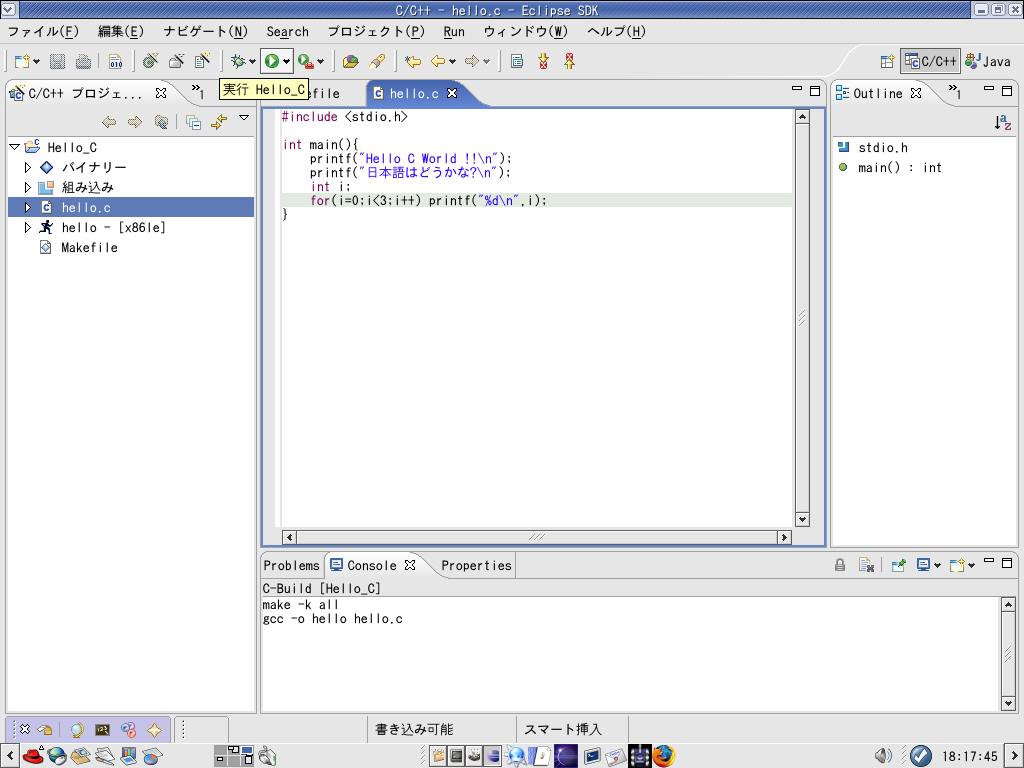Viewport: 1024px width, 768px height.
Task: Click the New wizard toolbar icon
Action: [22, 61]
